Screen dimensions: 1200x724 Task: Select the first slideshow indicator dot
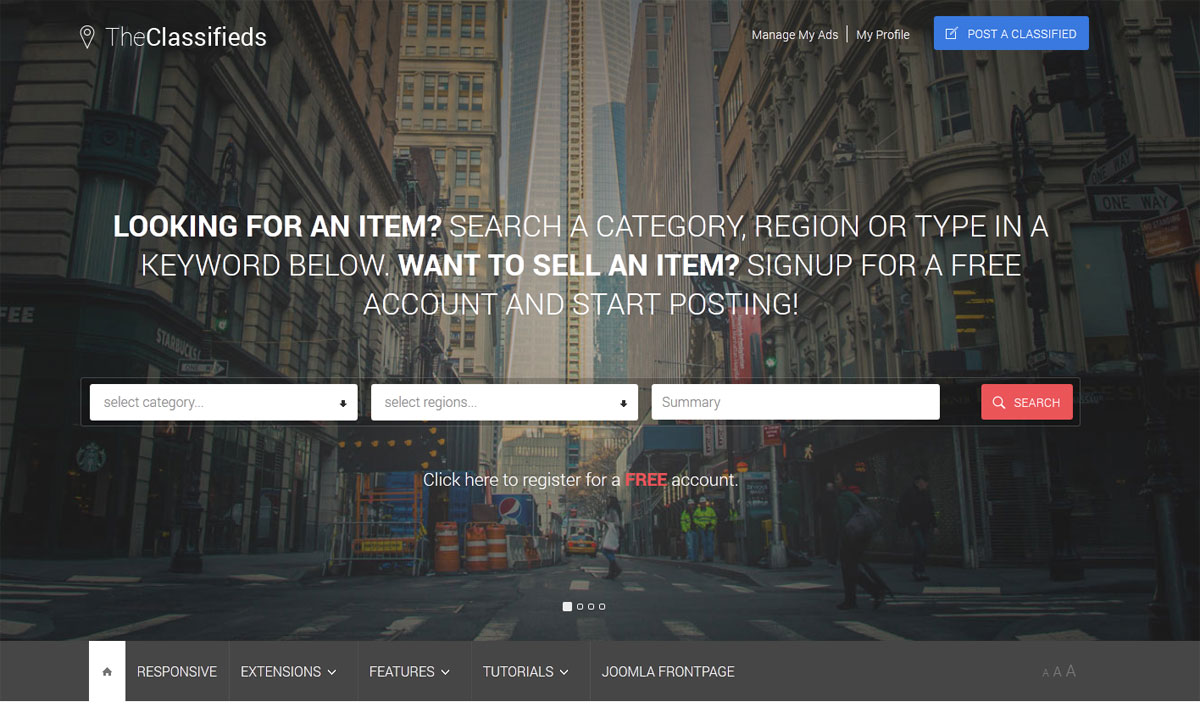pyautogui.click(x=568, y=606)
